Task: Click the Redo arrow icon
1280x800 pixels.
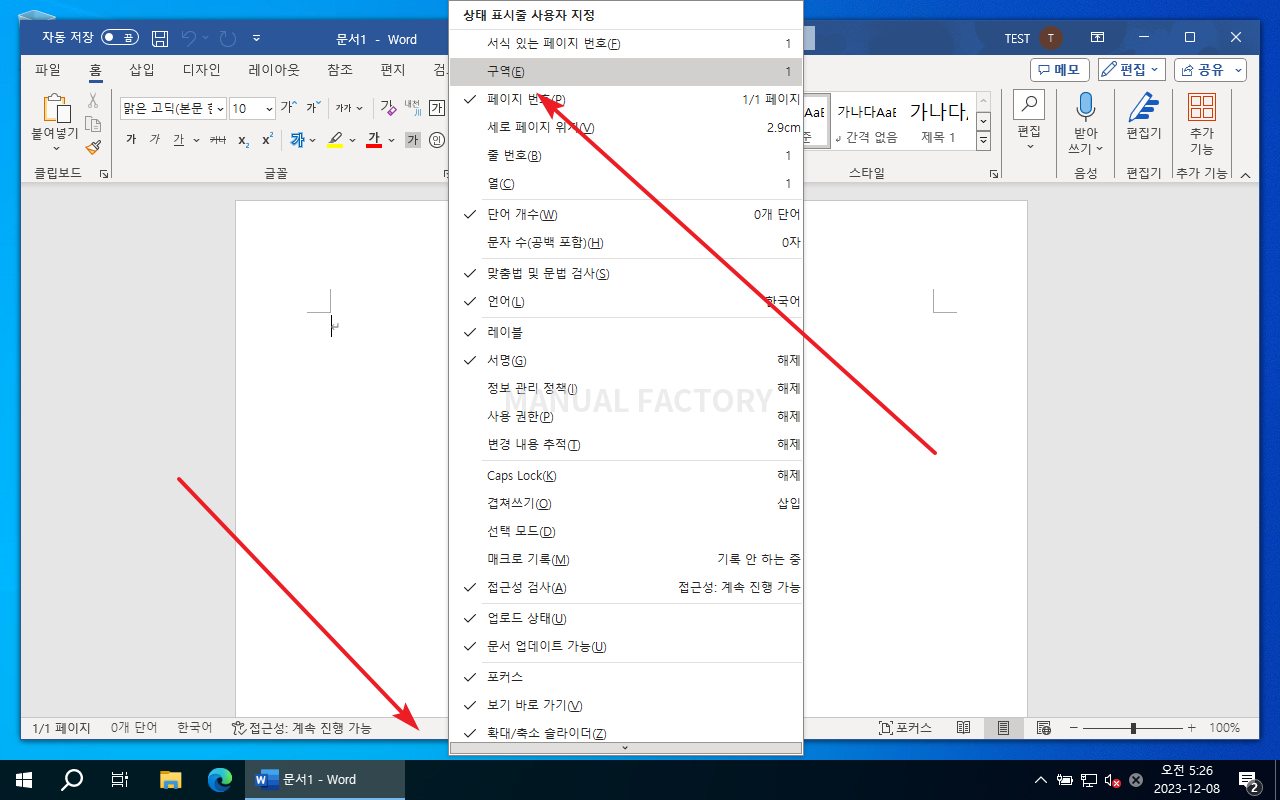Action: pyautogui.click(x=228, y=38)
